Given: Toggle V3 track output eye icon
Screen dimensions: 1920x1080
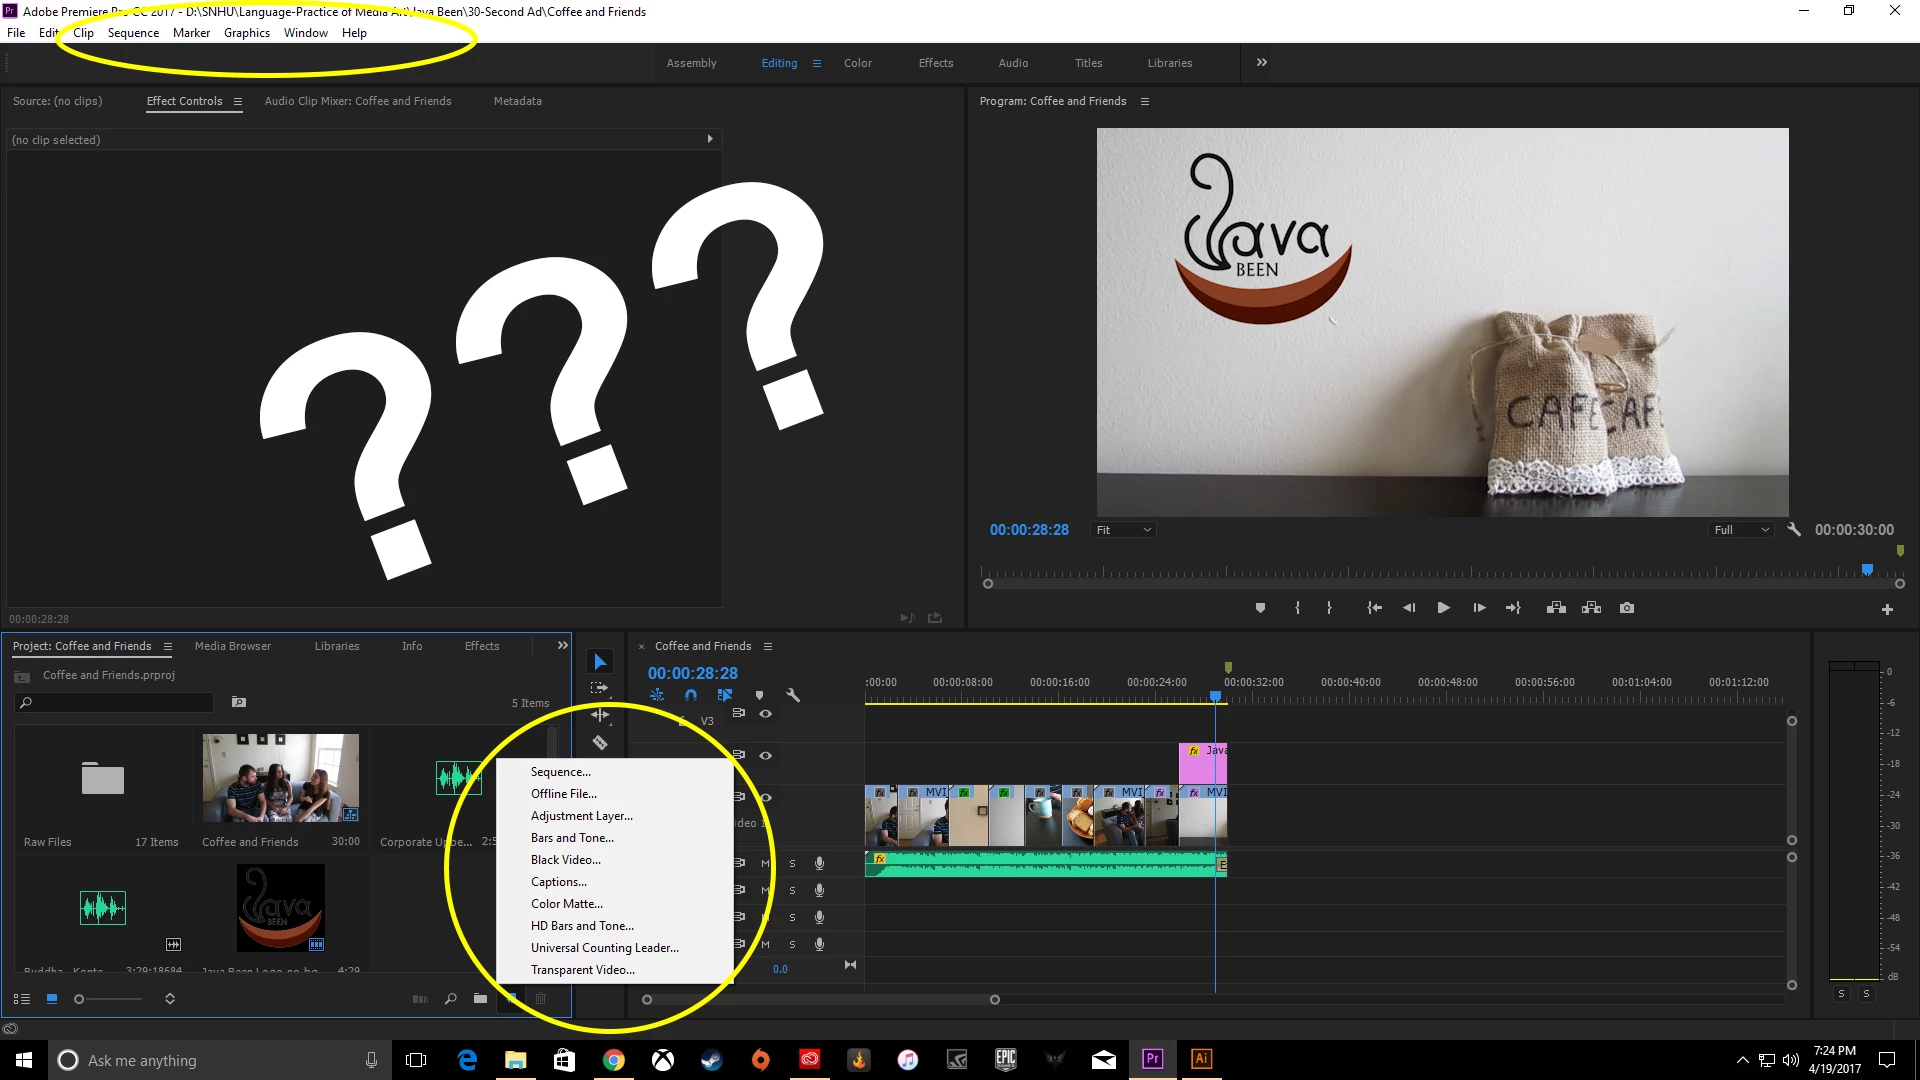Looking at the screenshot, I should [x=765, y=714].
